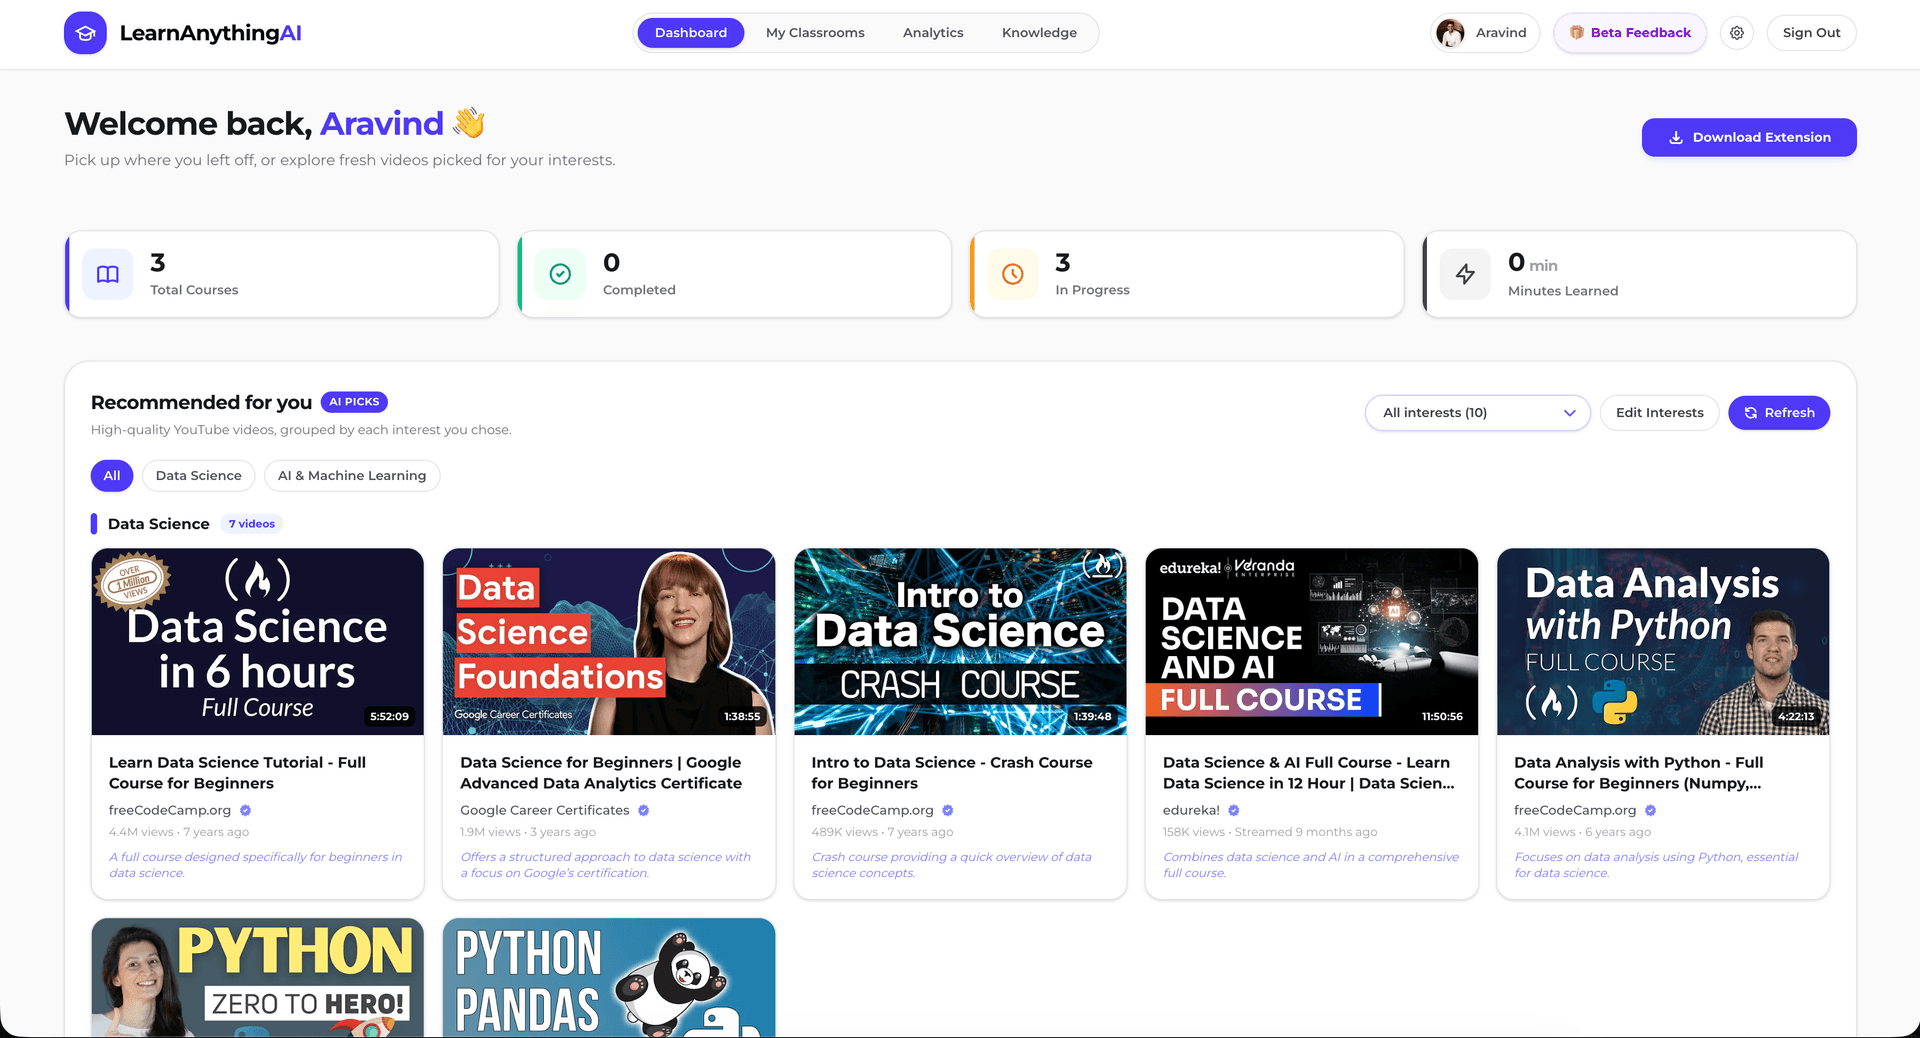Screen dimensions: 1920x1038
Task: Open the Analytics tab
Action: (933, 33)
